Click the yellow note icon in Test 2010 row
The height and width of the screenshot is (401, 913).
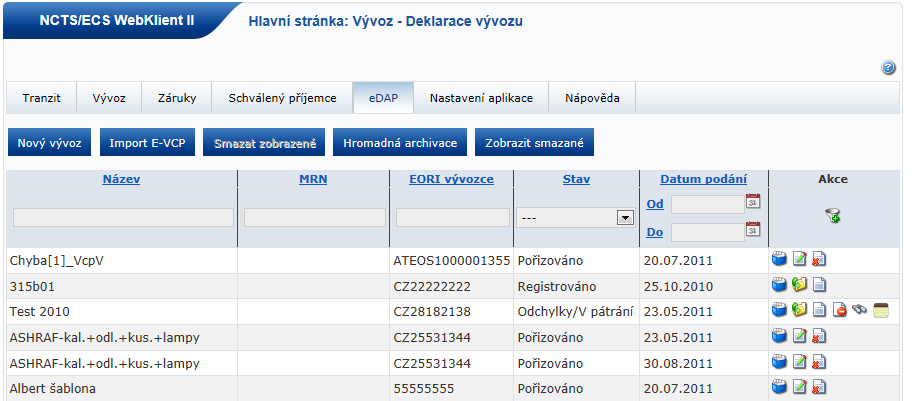880,311
